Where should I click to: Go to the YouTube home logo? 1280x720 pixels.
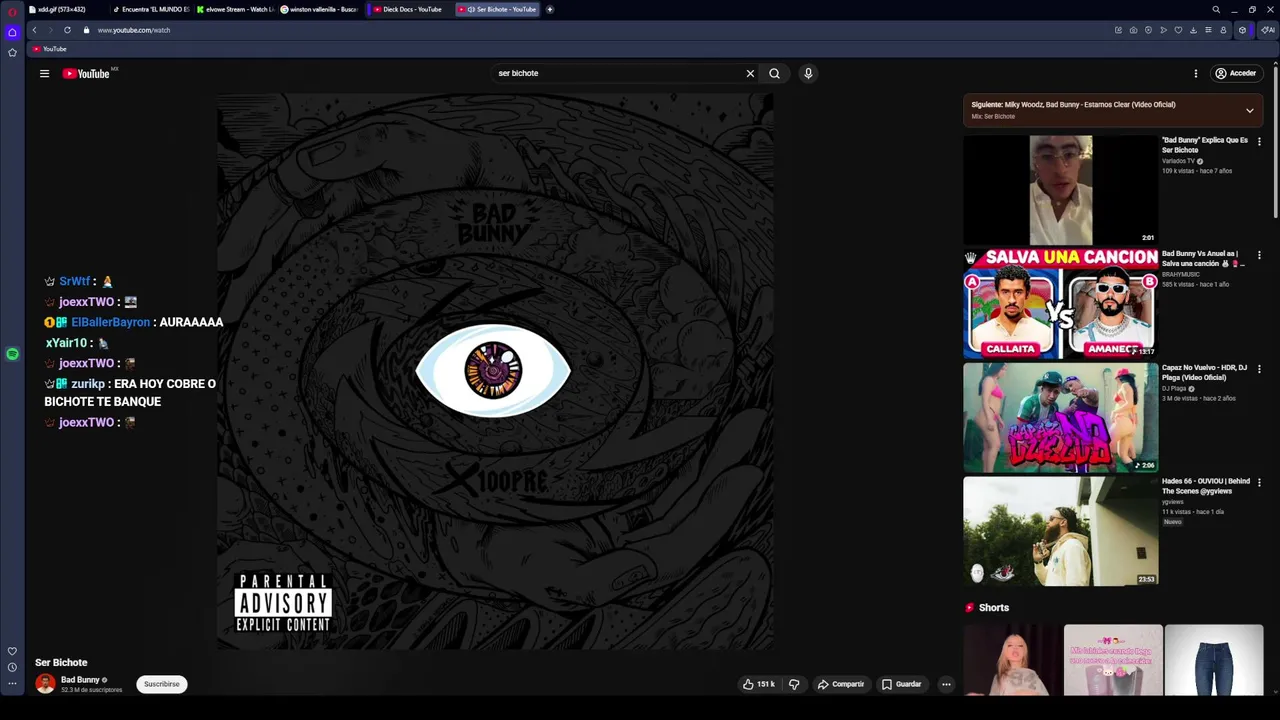86,73
